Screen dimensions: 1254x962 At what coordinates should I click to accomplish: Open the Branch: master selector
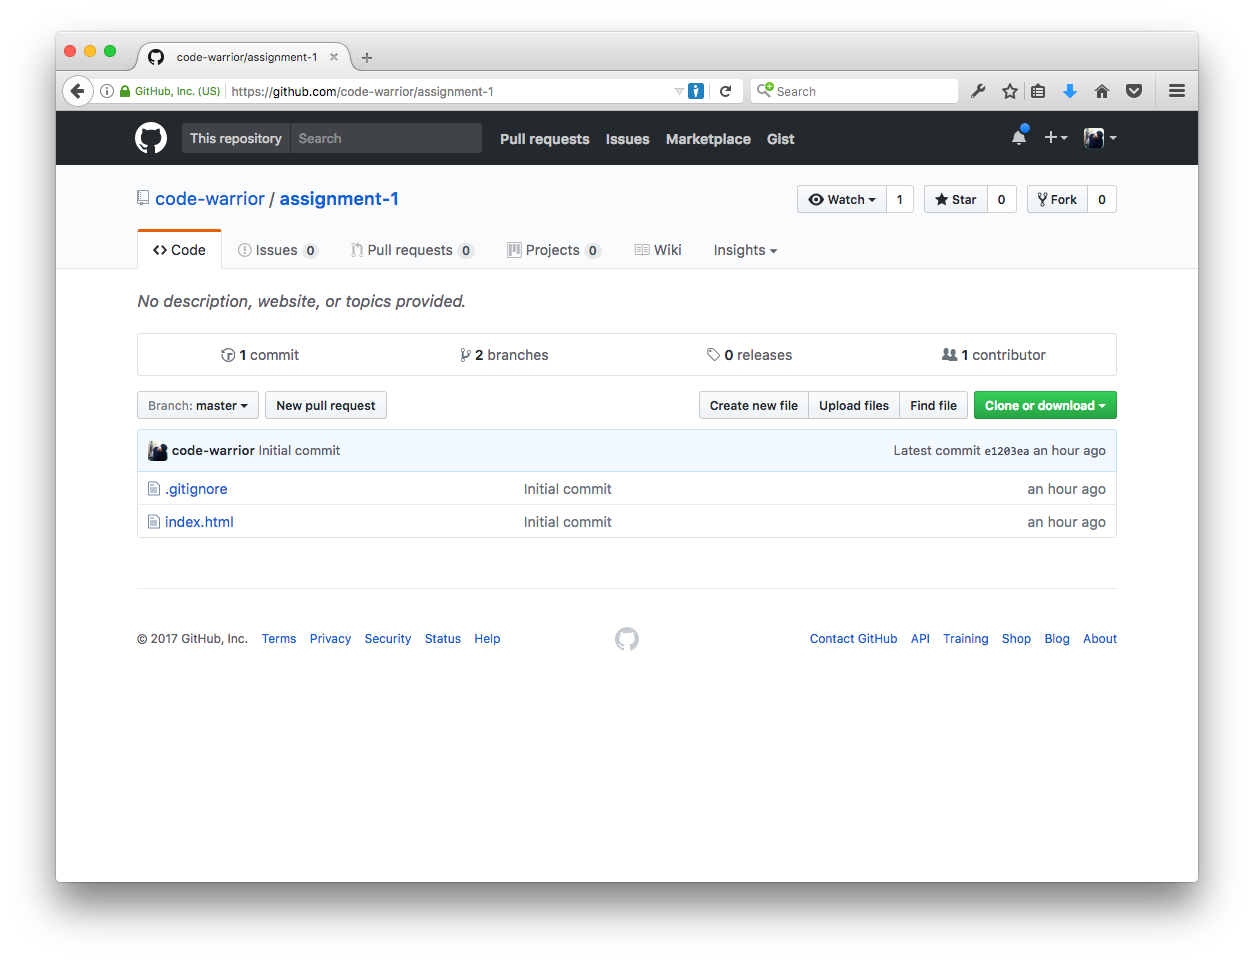(198, 406)
